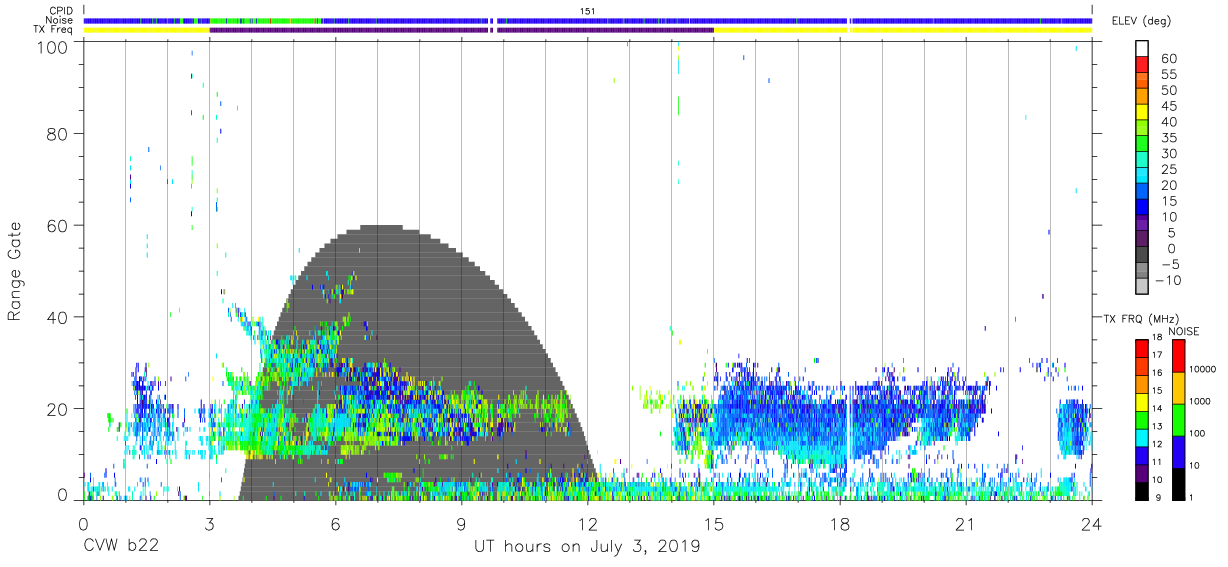Click the y-axis tick label '60'
Screen dimensions: 1228x567
click(59, 225)
